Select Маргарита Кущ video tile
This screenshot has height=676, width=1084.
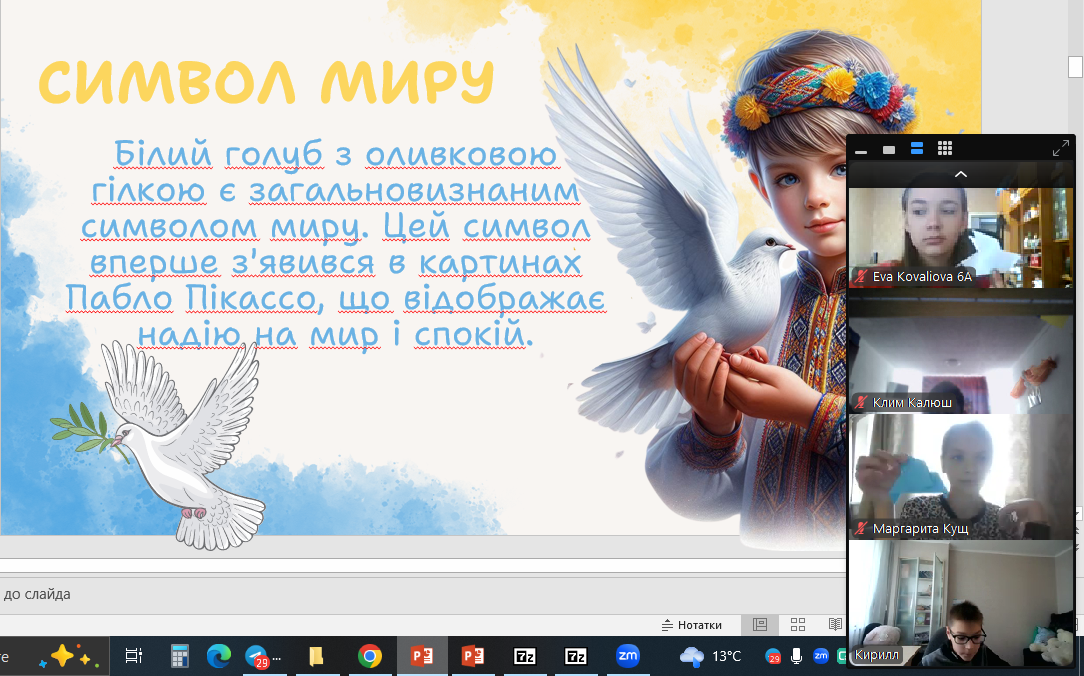click(x=960, y=476)
